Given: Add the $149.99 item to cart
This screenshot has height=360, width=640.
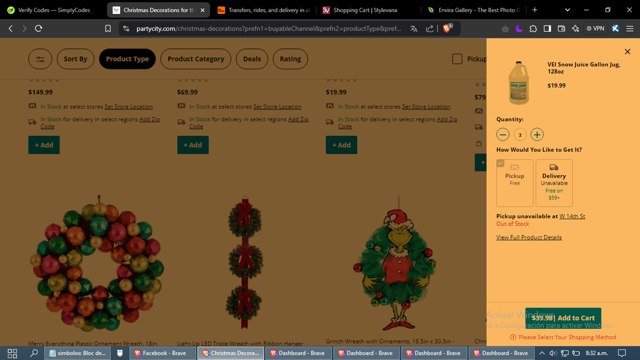Looking at the screenshot, I should [x=44, y=145].
